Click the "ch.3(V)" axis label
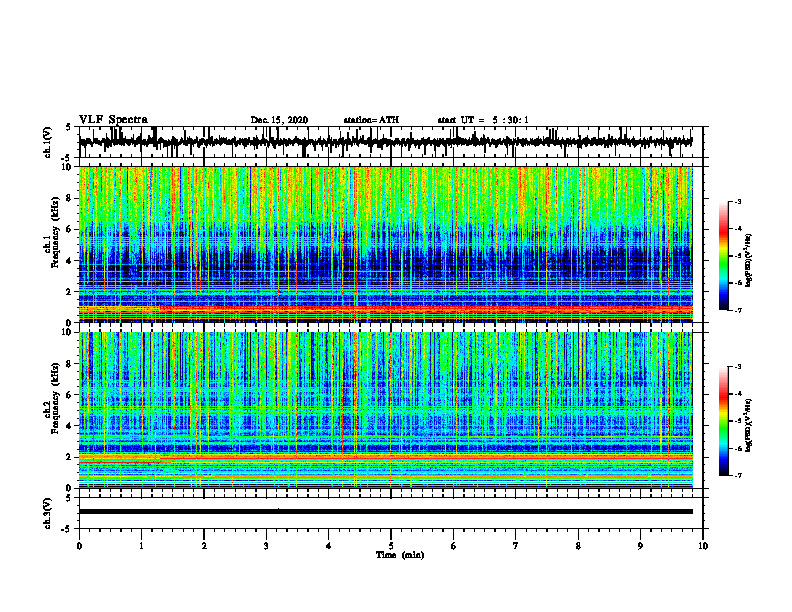The height and width of the screenshot is (612, 792). tap(48, 513)
